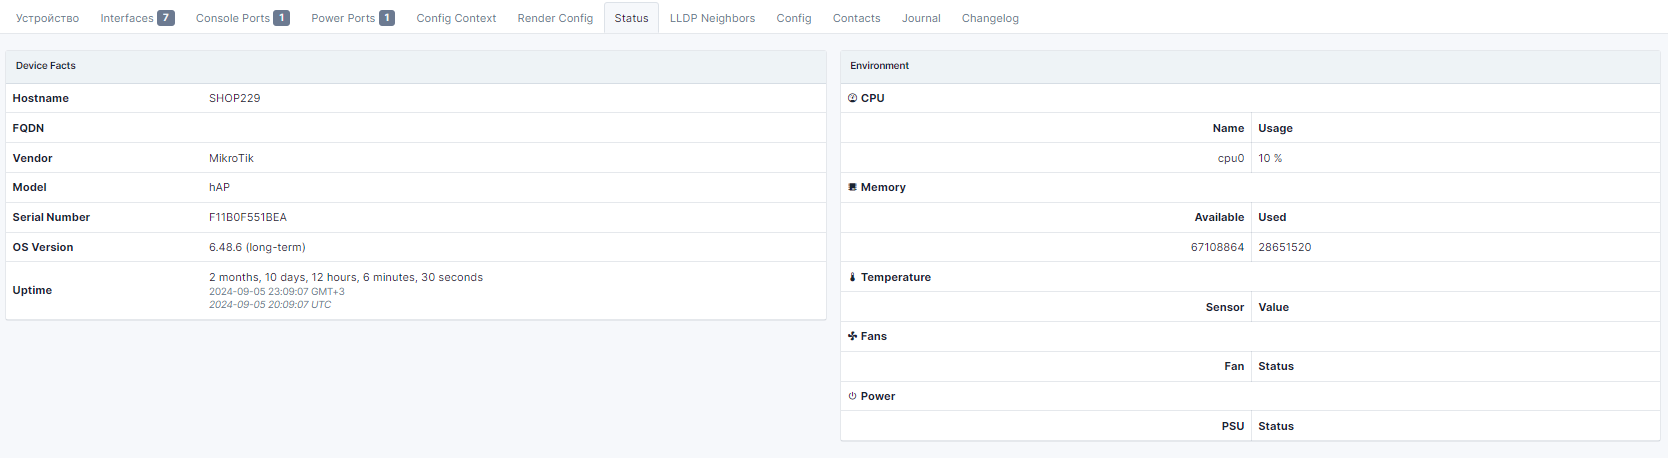
Task: Click the MikroTik vendor value
Action: [231, 158]
